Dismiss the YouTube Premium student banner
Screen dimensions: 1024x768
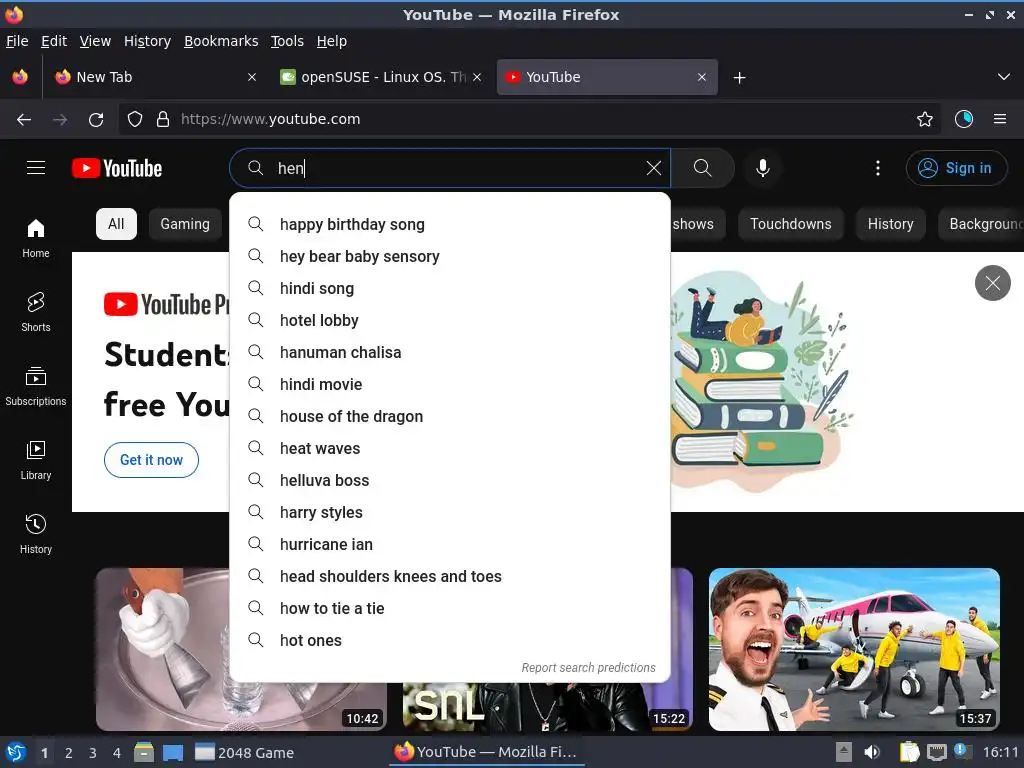(x=993, y=283)
